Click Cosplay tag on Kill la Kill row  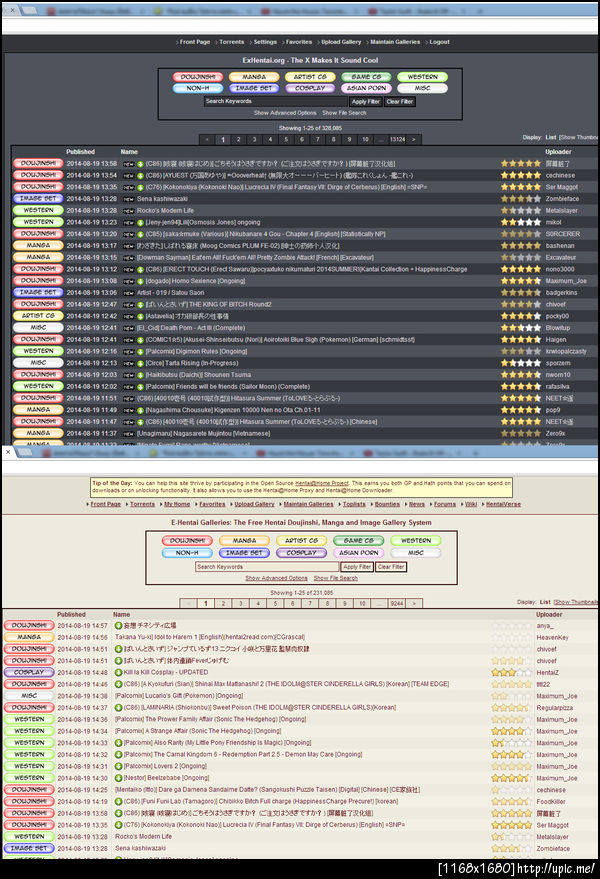(29, 672)
